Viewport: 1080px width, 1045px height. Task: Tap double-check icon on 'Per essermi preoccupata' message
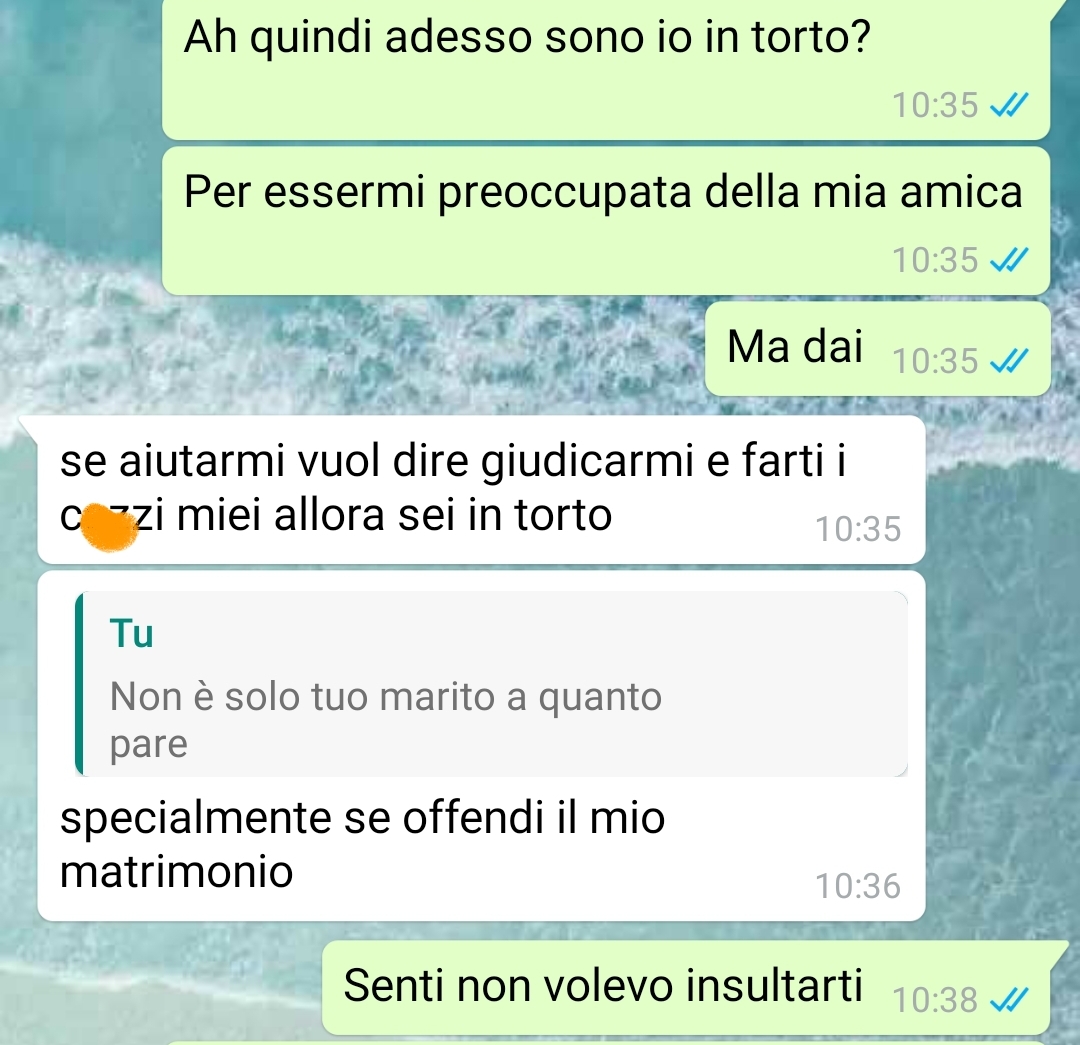pos(1009,260)
